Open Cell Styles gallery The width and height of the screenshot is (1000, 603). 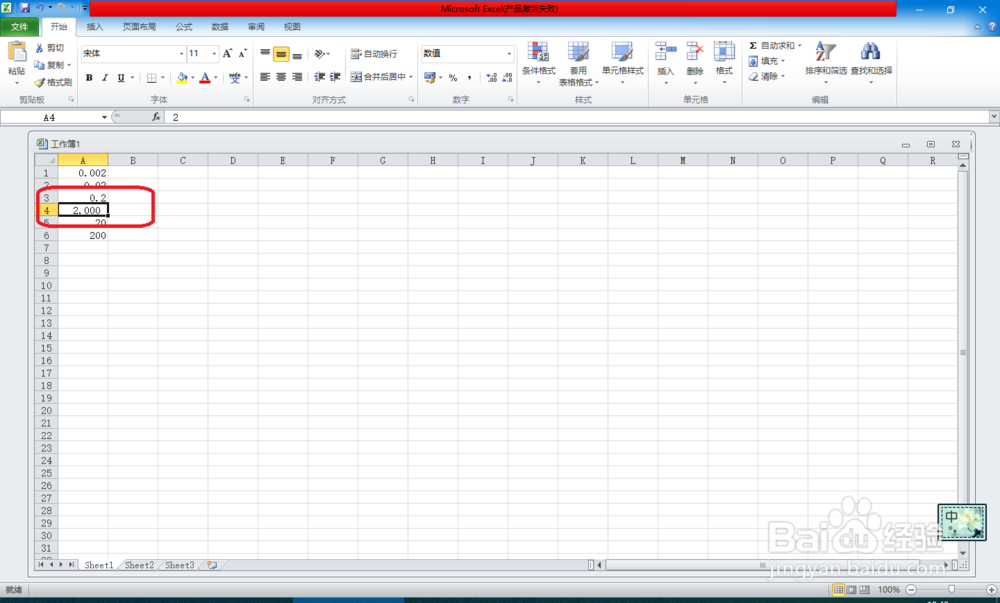click(x=622, y=63)
